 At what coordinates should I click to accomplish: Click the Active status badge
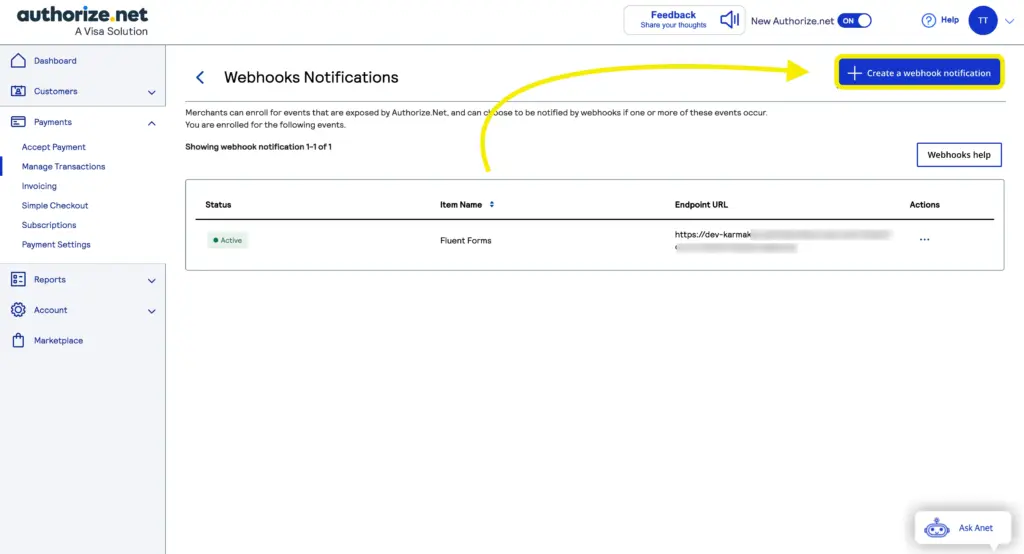coord(227,240)
